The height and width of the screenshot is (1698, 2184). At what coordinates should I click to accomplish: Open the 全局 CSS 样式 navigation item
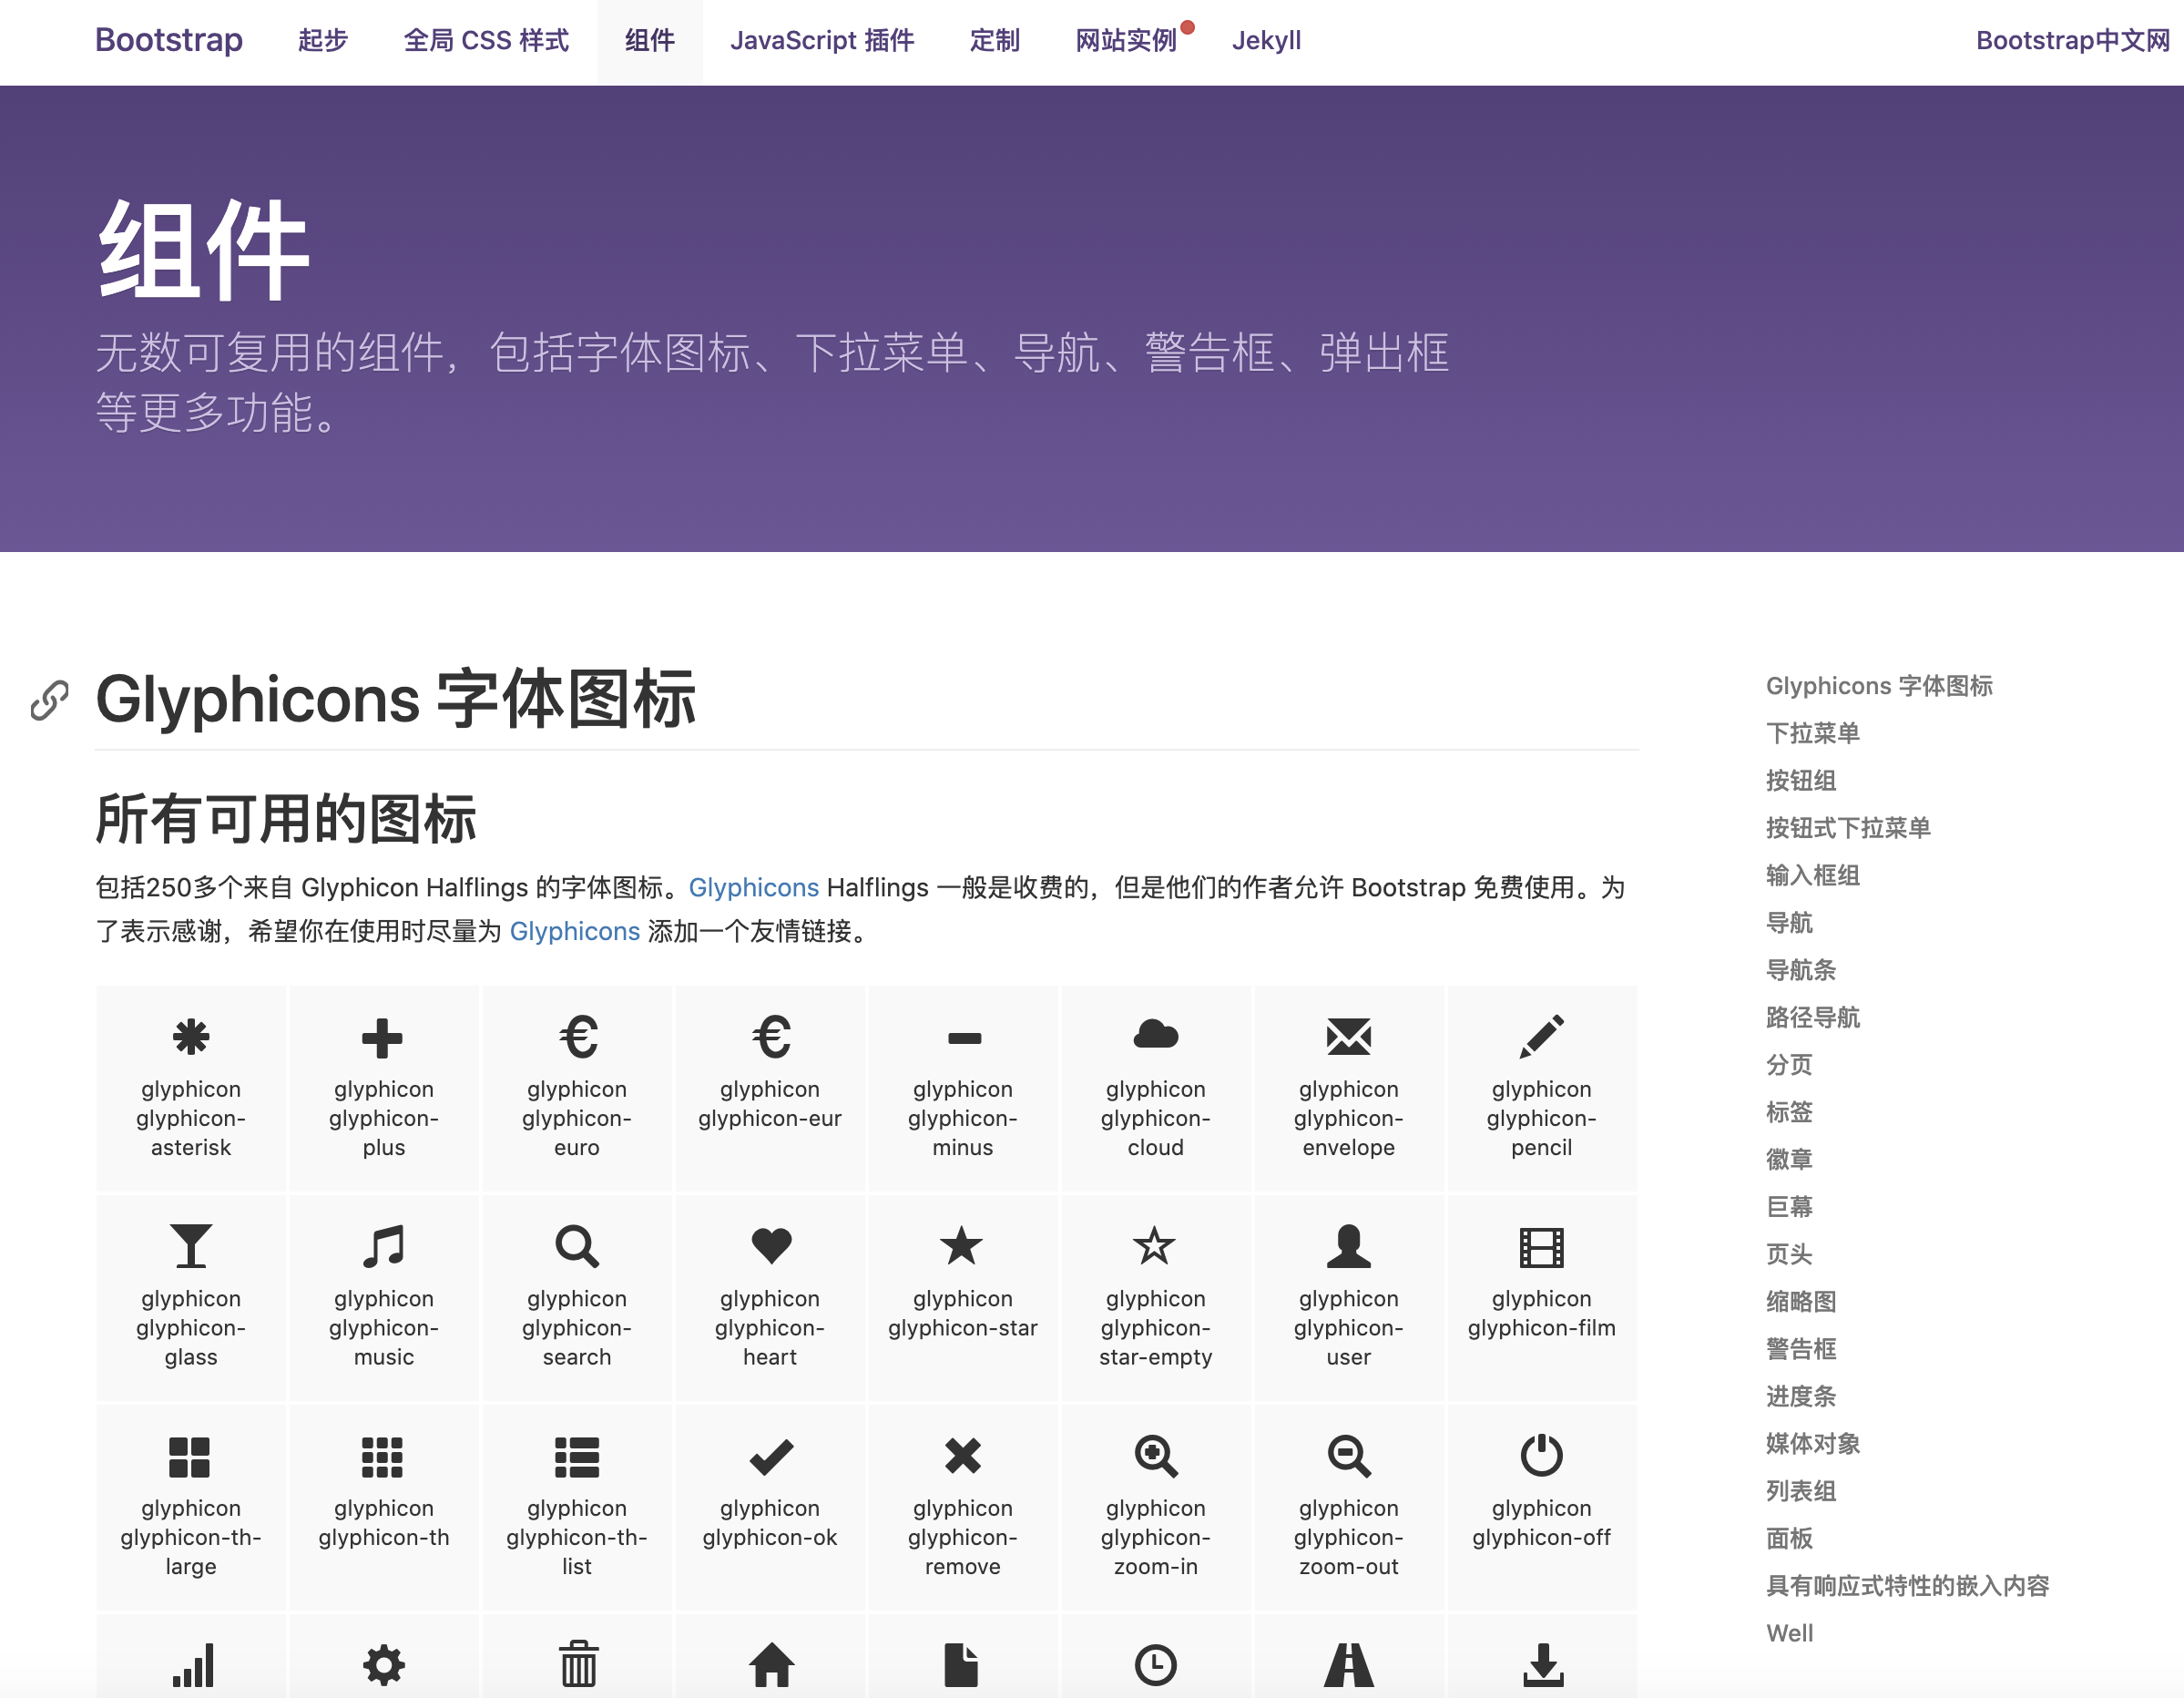[486, 40]
